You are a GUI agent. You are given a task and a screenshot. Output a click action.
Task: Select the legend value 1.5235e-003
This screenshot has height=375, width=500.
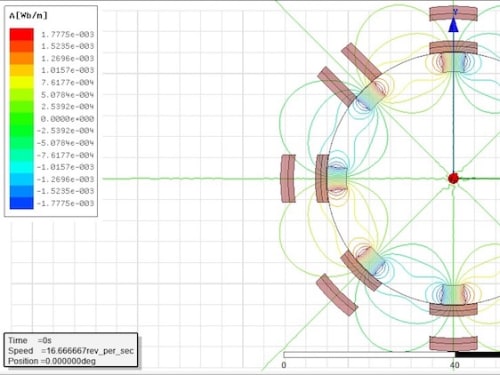[67, 46]
